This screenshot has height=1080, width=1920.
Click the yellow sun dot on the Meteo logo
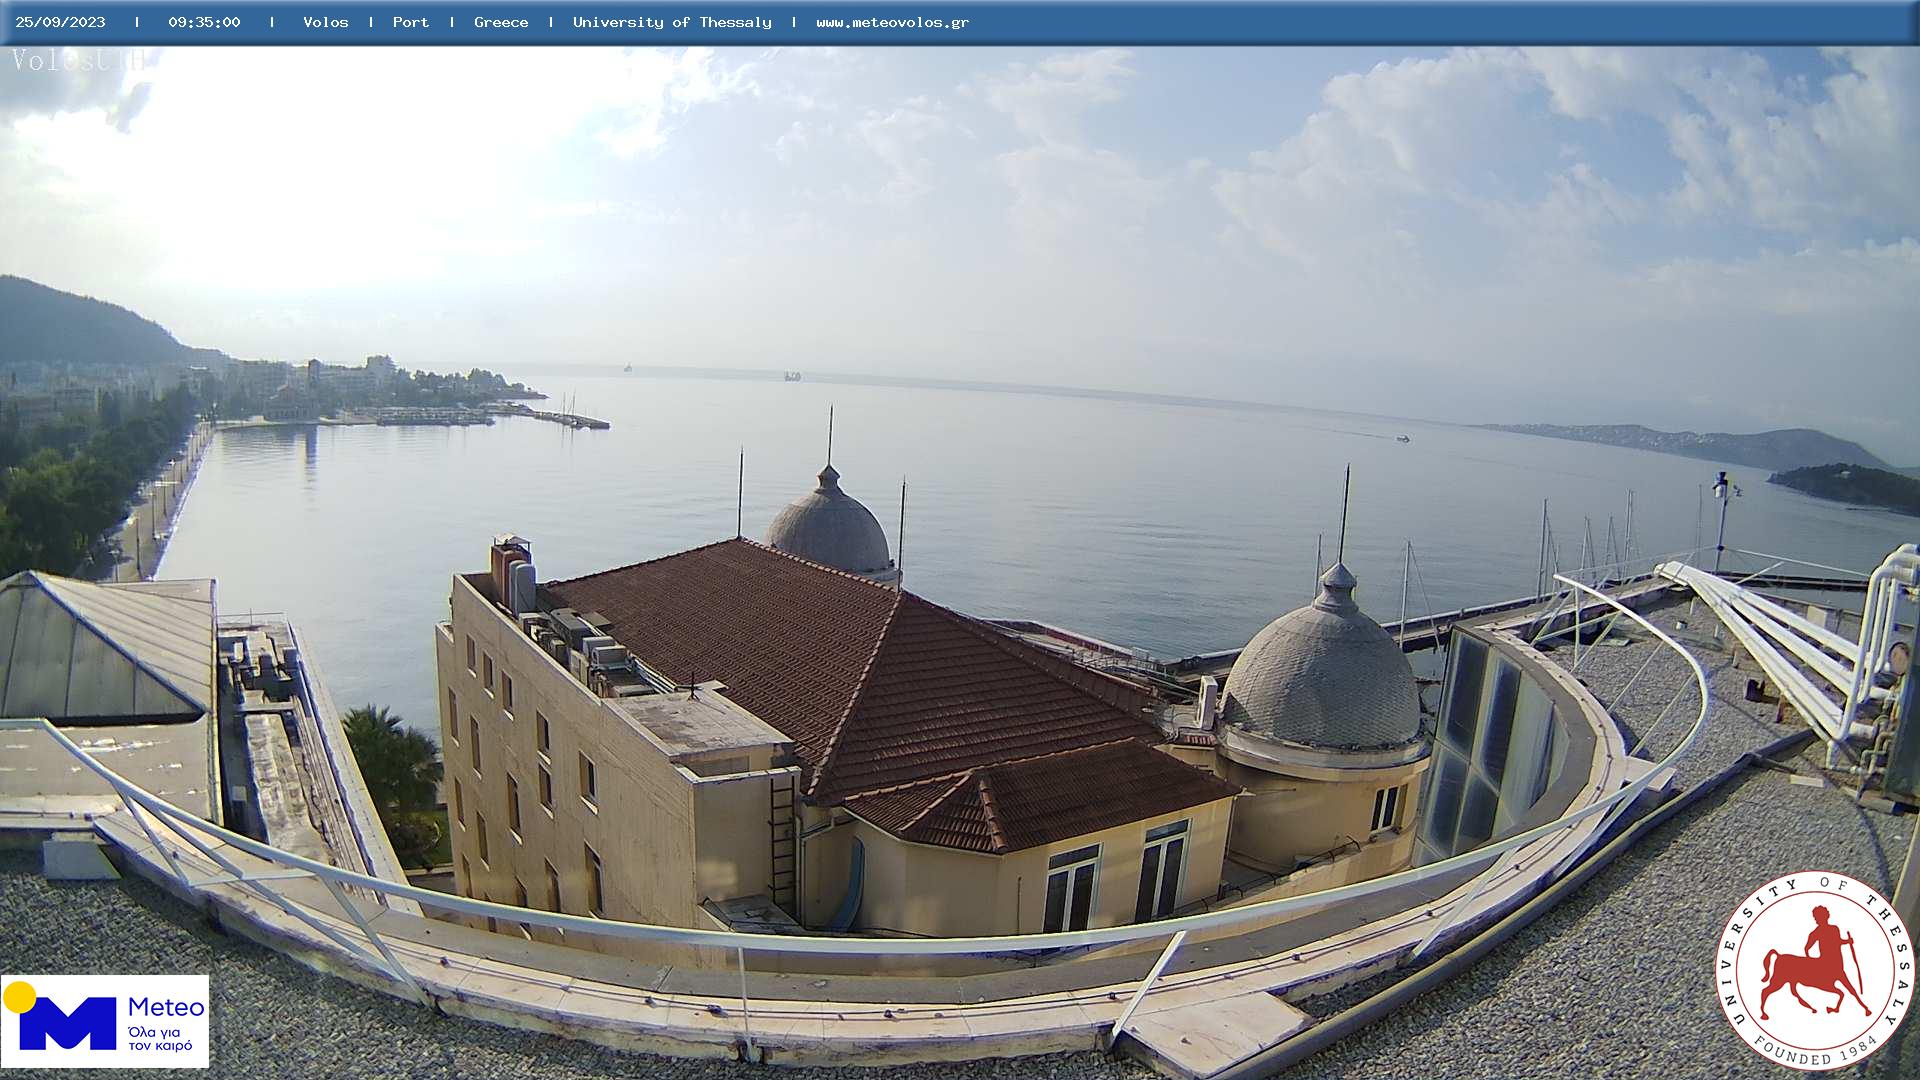coord(19,996)
